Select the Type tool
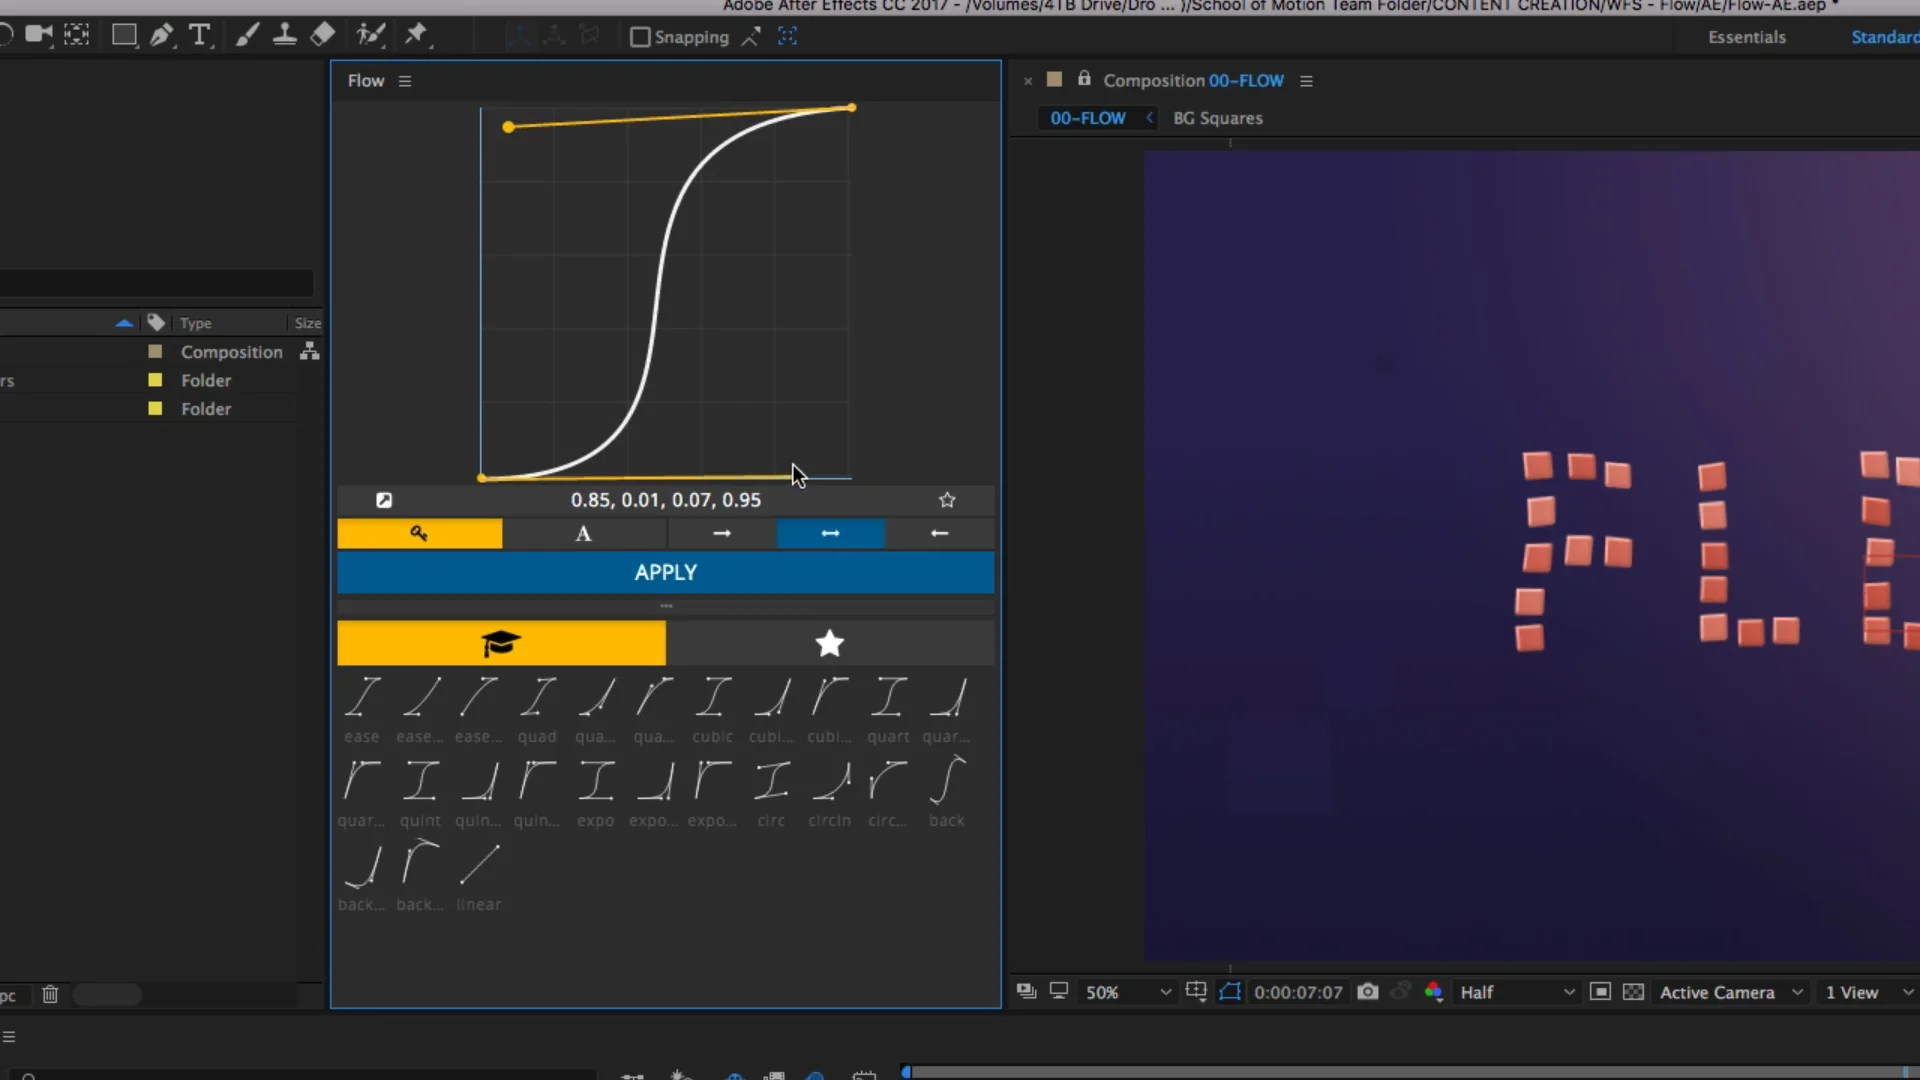 [199, 36]
